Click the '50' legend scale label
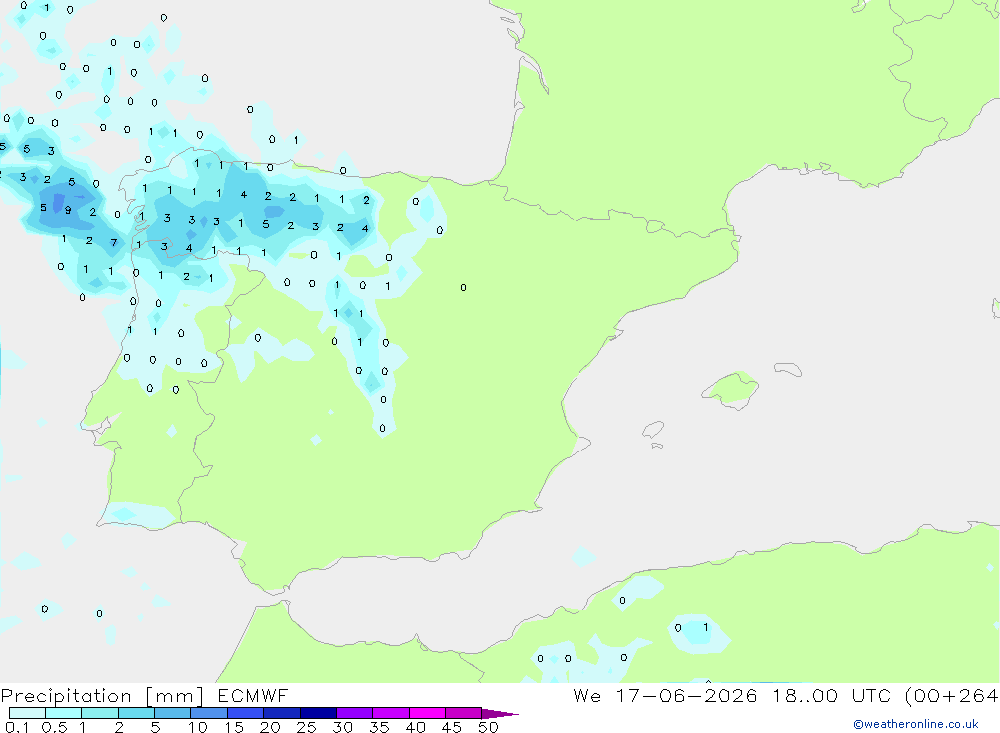The image size is (1000, 733). coord(488,727)
